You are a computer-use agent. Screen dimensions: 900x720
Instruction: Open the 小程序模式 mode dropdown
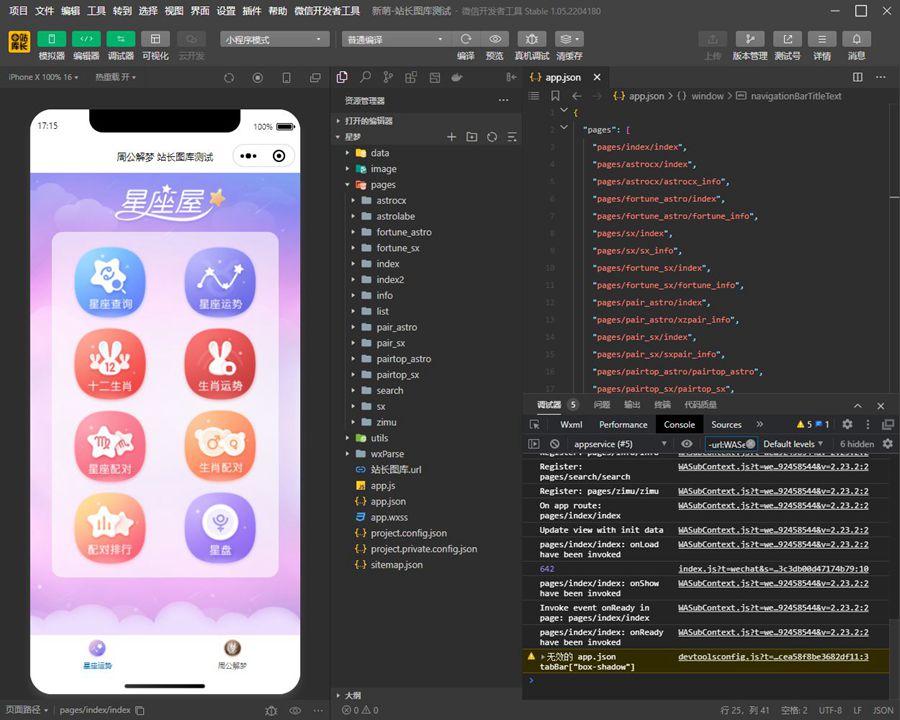(x=275, y=39)
